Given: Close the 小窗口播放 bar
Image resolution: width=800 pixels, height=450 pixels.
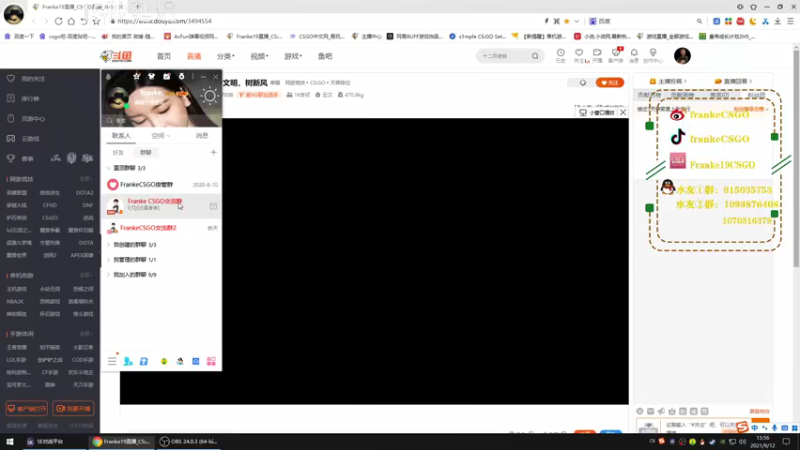Looking at the screenshot, I should 623,112.
